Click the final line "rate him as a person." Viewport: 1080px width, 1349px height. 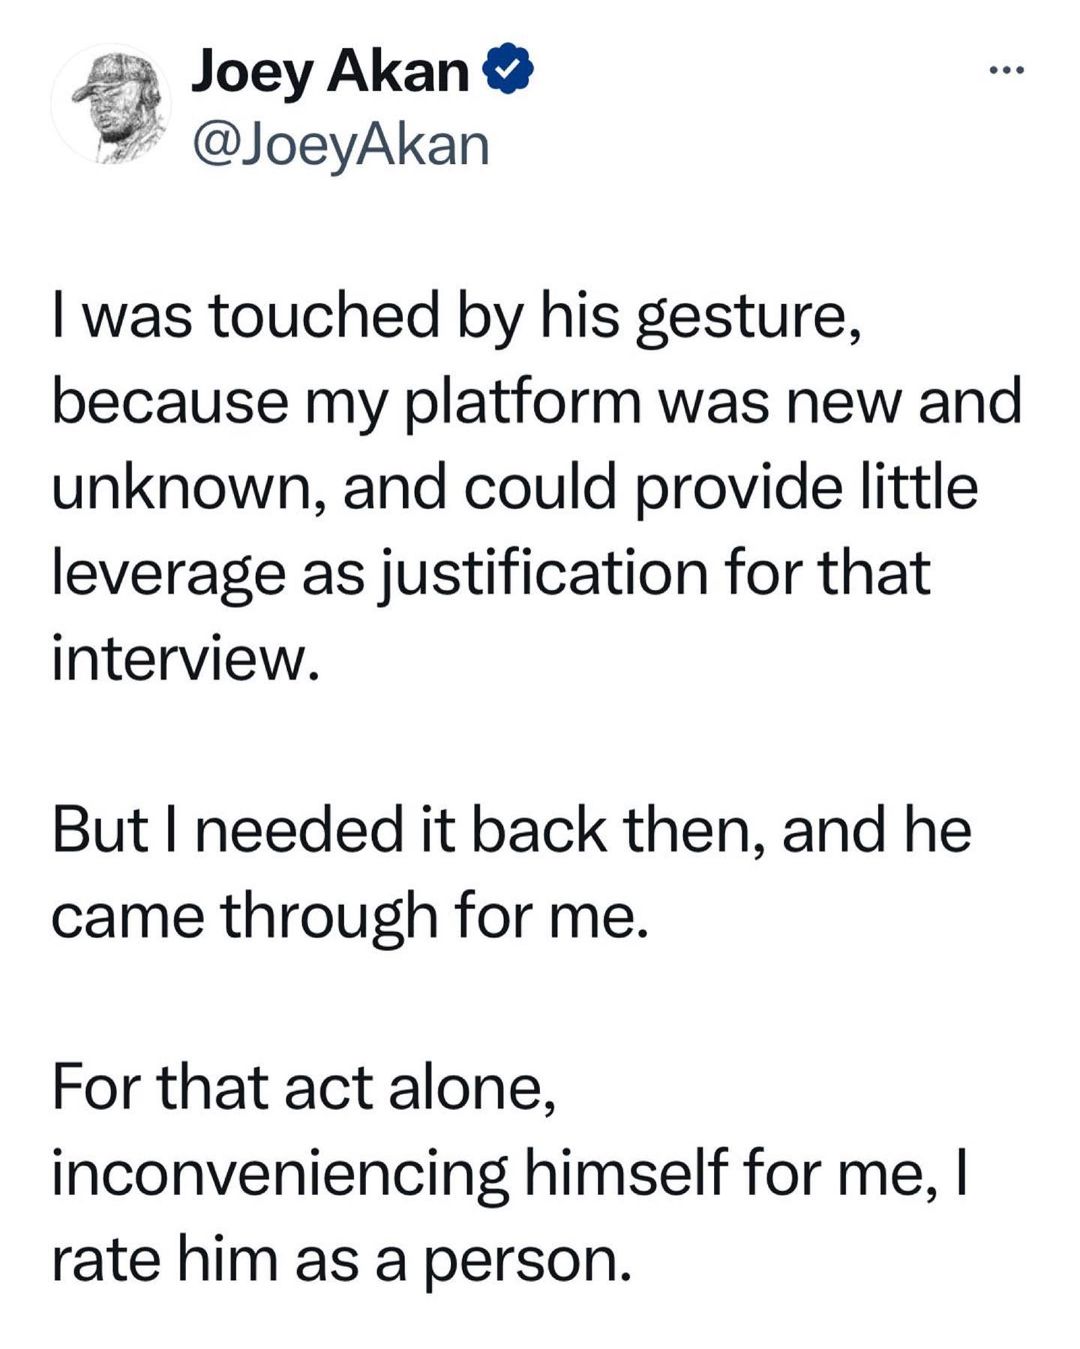tap(341, 1259)
